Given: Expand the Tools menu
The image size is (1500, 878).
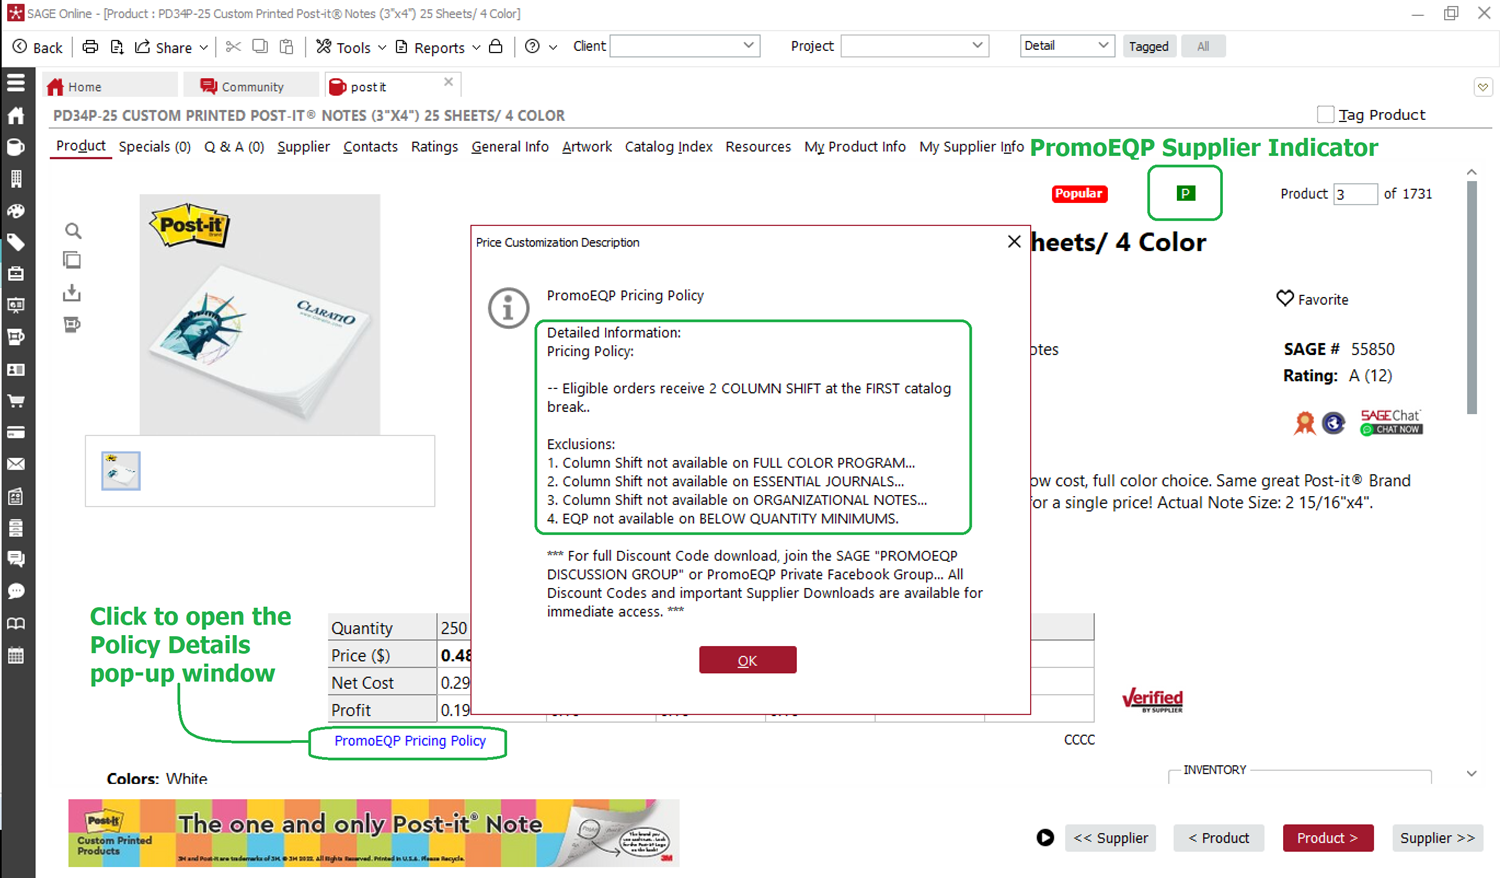Looking at the screenshot, I should click(351, 47).
